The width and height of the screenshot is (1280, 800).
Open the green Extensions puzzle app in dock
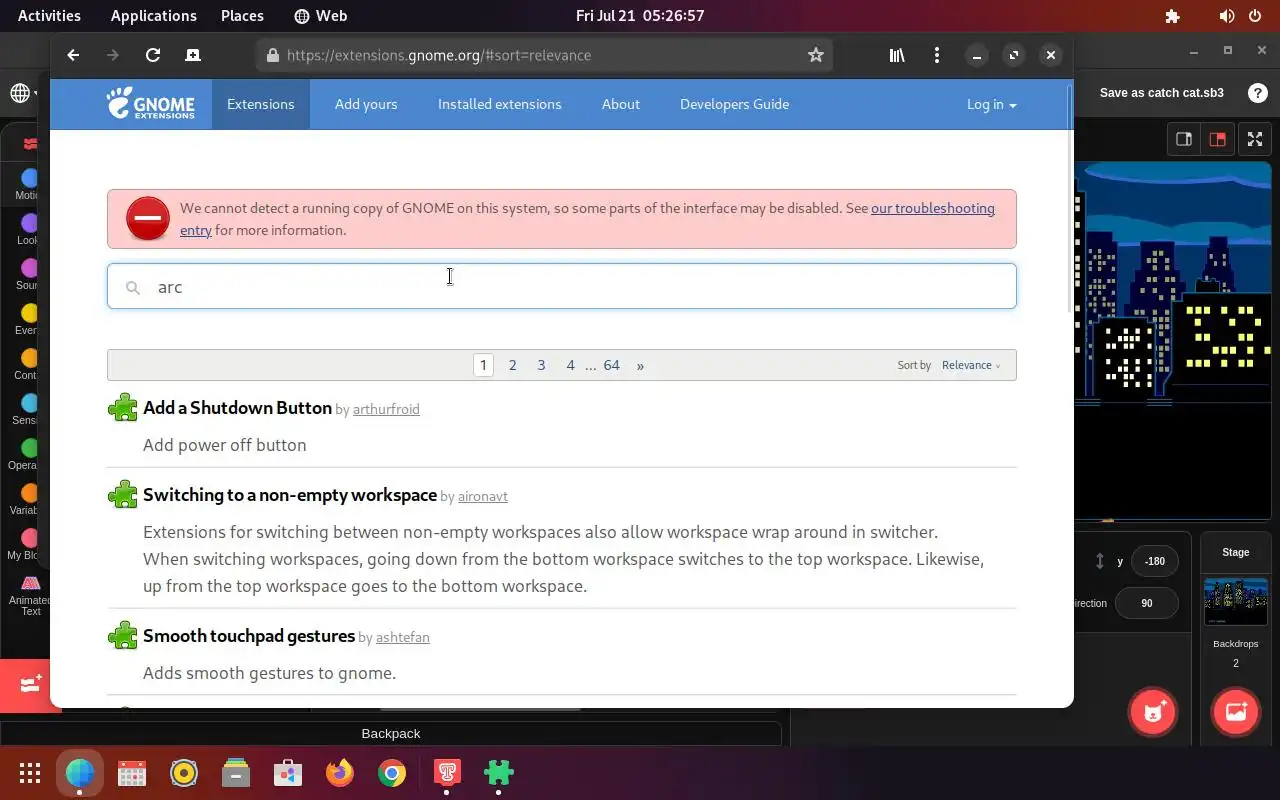coord(498,773)
